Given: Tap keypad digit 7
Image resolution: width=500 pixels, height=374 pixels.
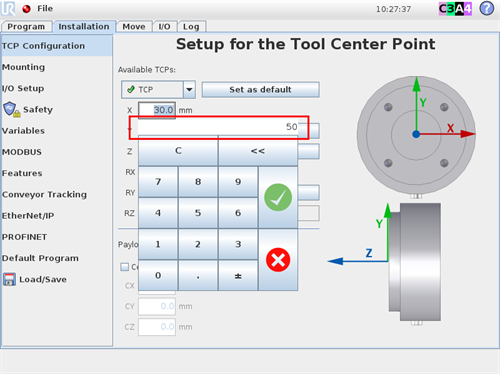Looking at the screenshot, I should click(x=158, y=182).
